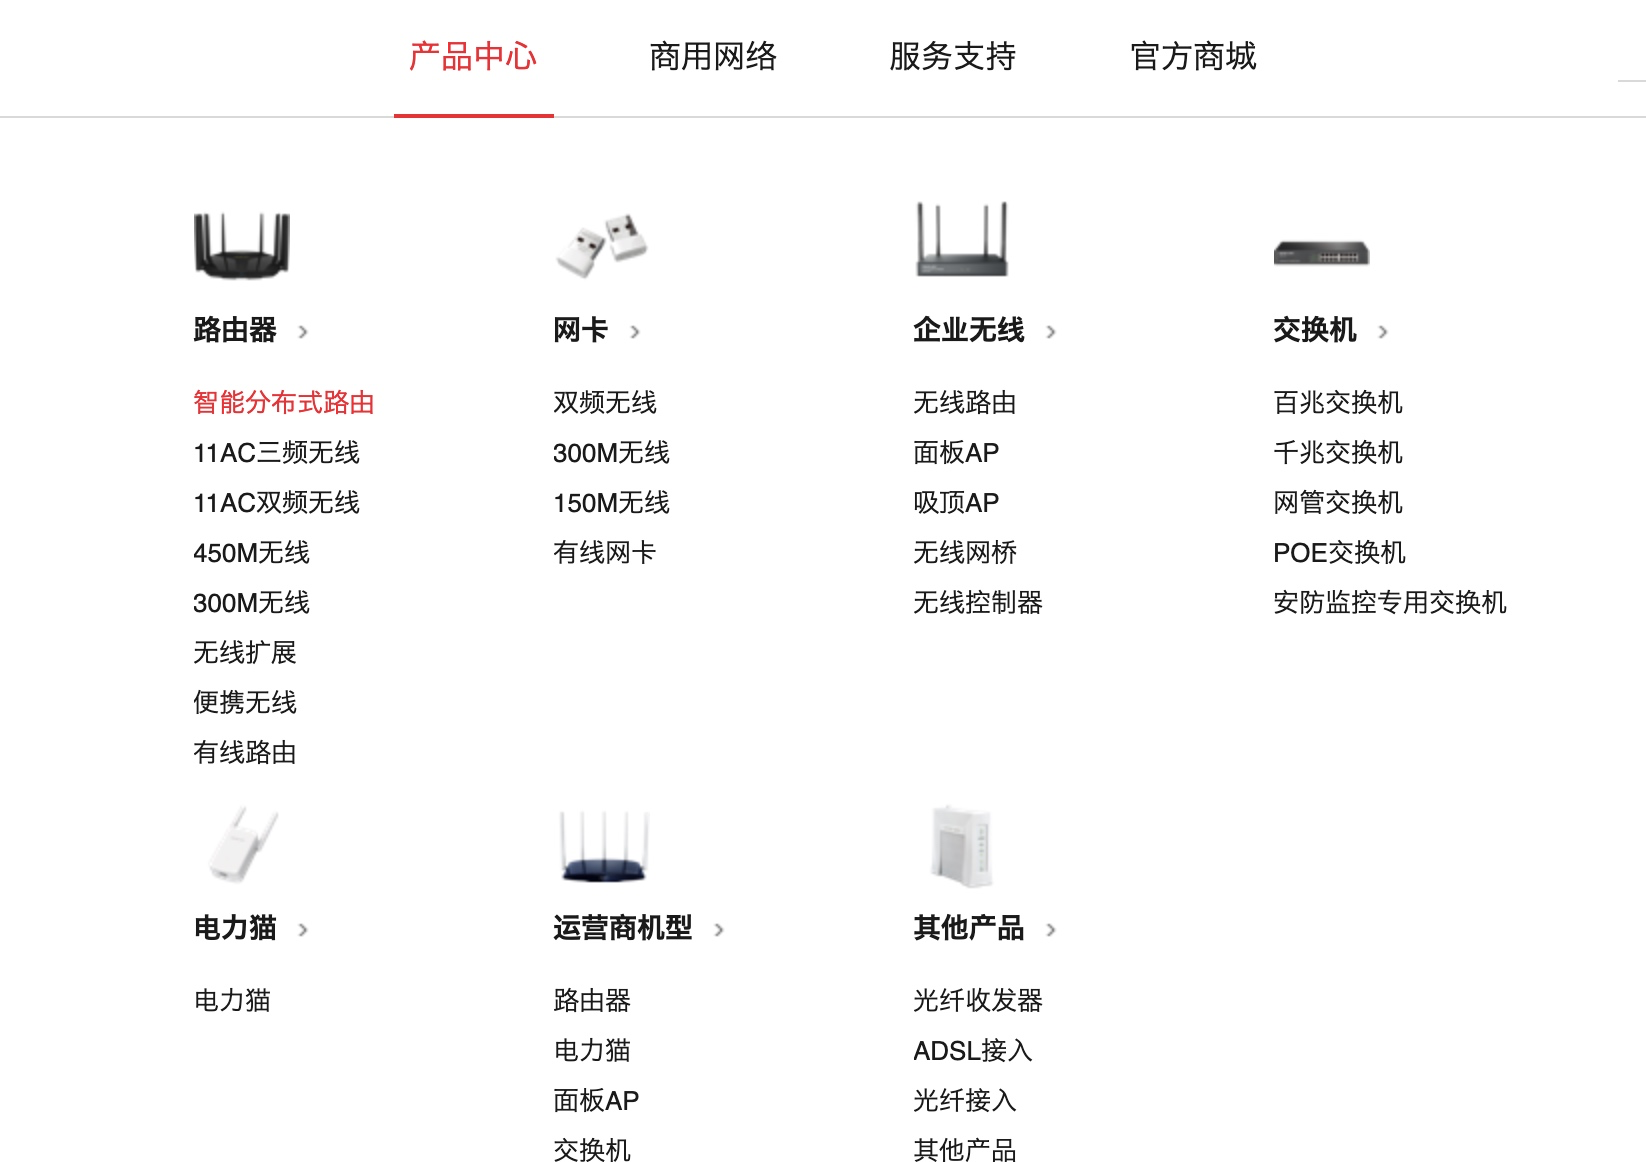Click the USB network card image
1646x1162 pixels.
602,244
